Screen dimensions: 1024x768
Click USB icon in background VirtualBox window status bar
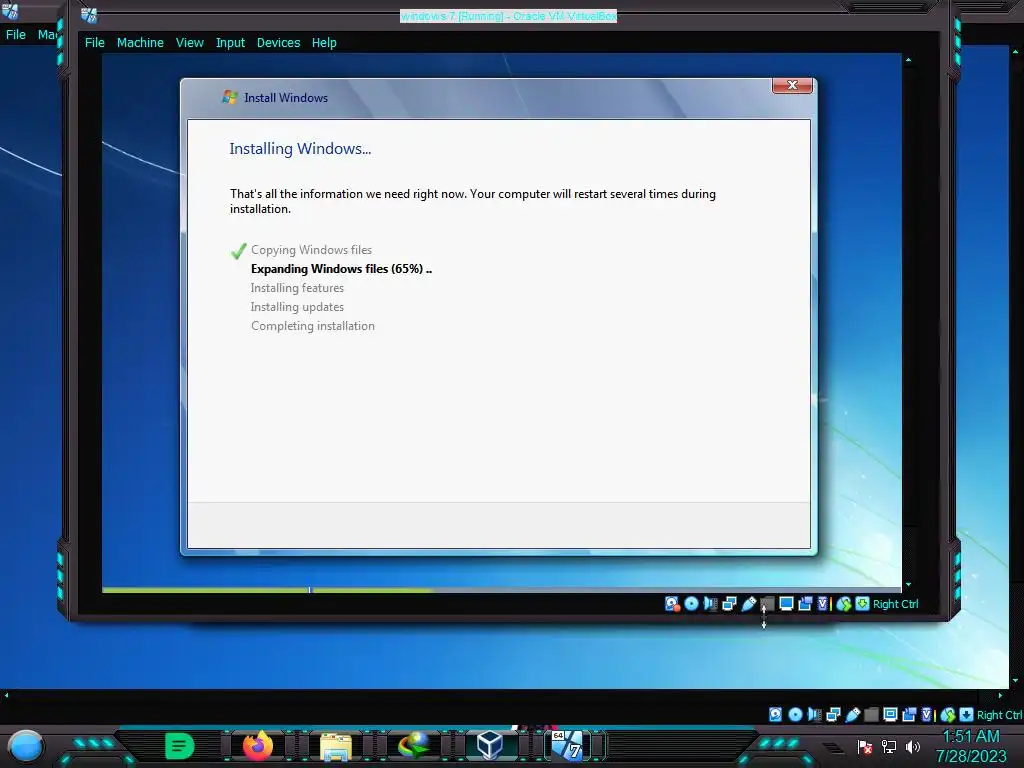[852, 714]
